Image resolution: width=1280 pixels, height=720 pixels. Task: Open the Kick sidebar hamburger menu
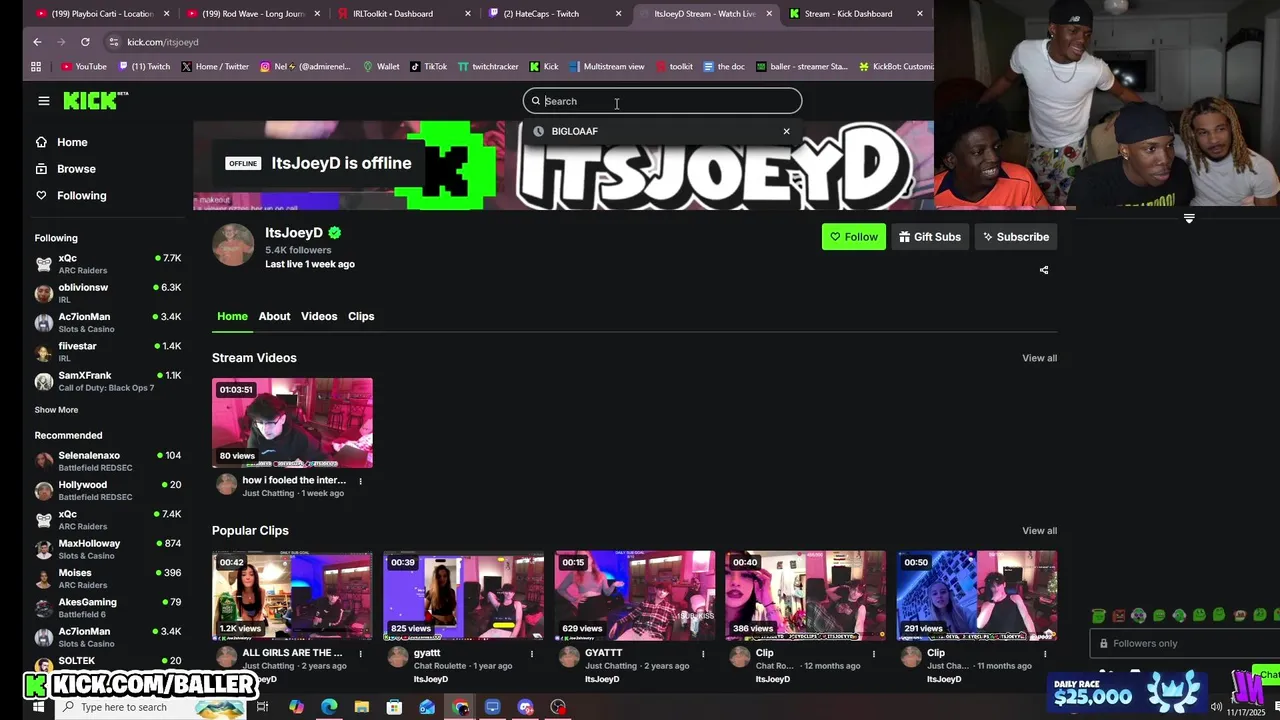click(x=44, y=100)
